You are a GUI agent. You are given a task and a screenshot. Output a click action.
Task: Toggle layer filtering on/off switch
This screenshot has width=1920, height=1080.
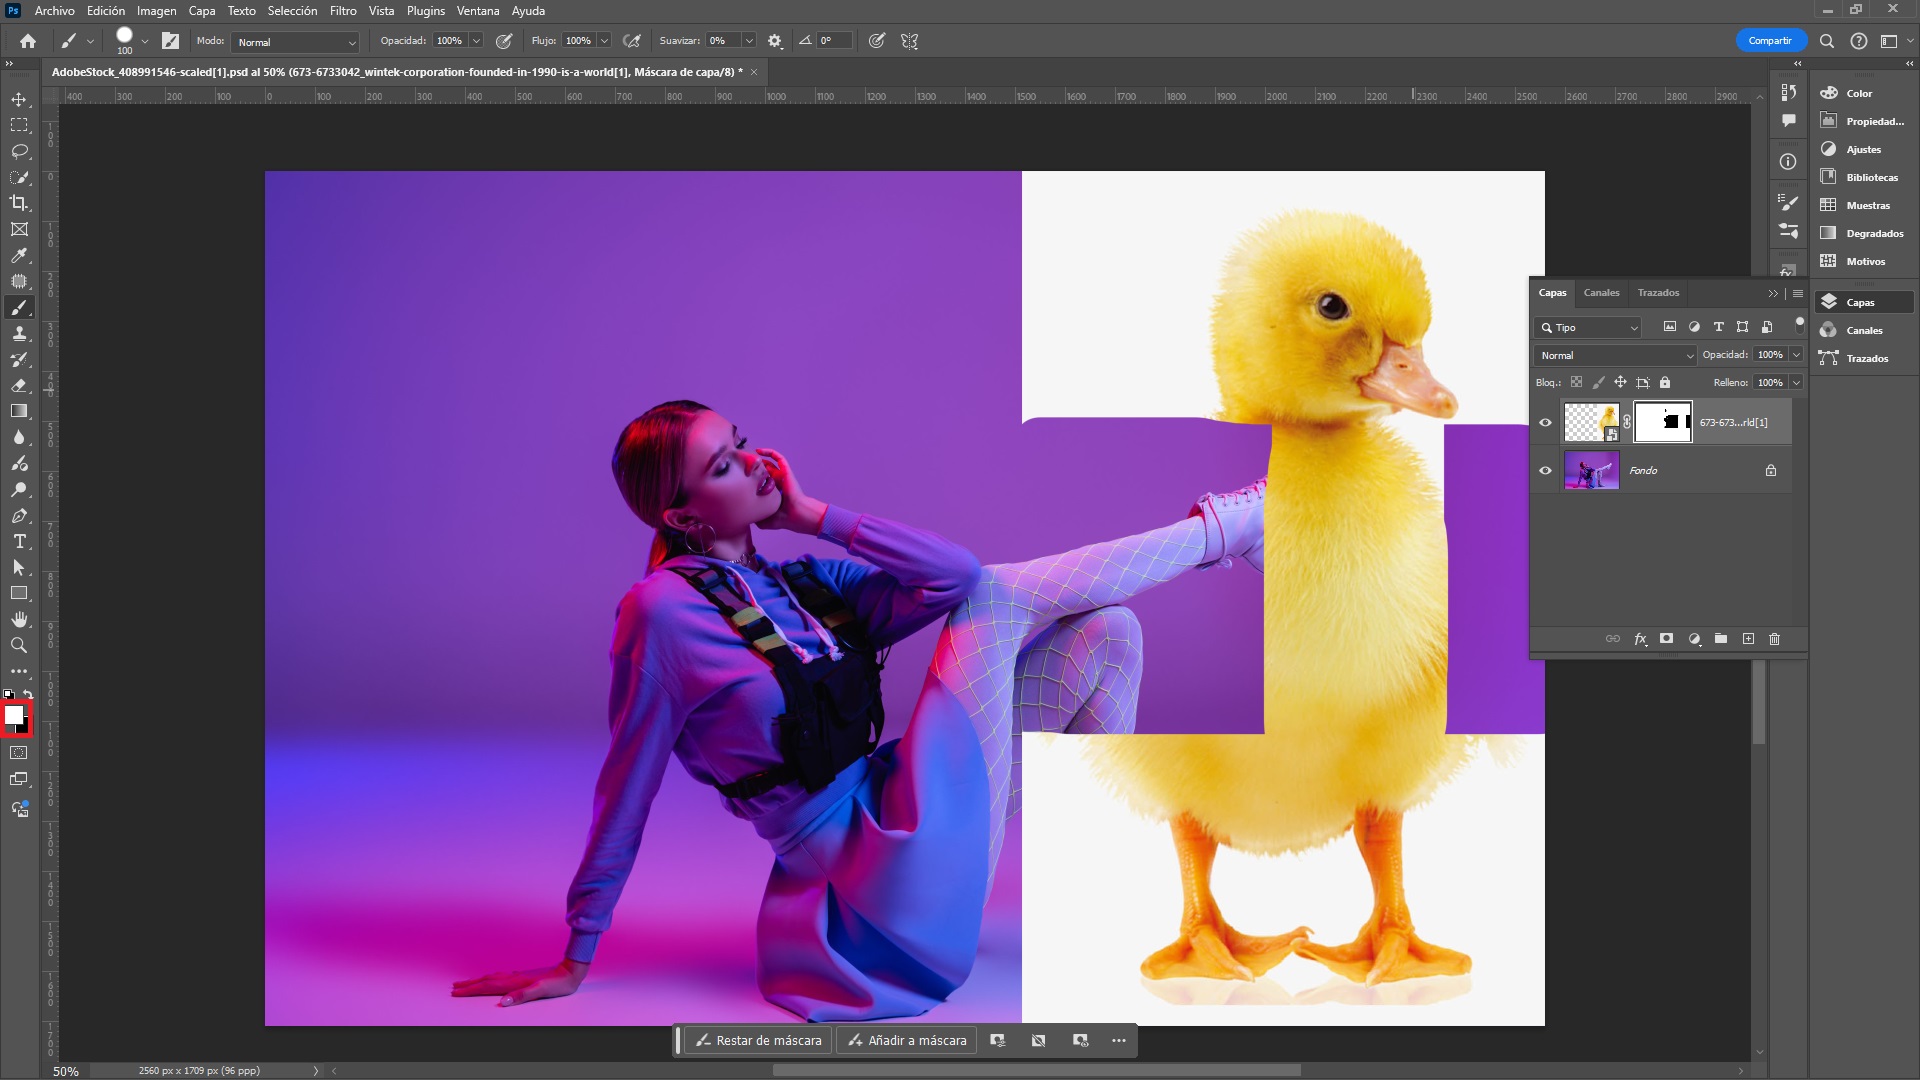pos(1800,326)
